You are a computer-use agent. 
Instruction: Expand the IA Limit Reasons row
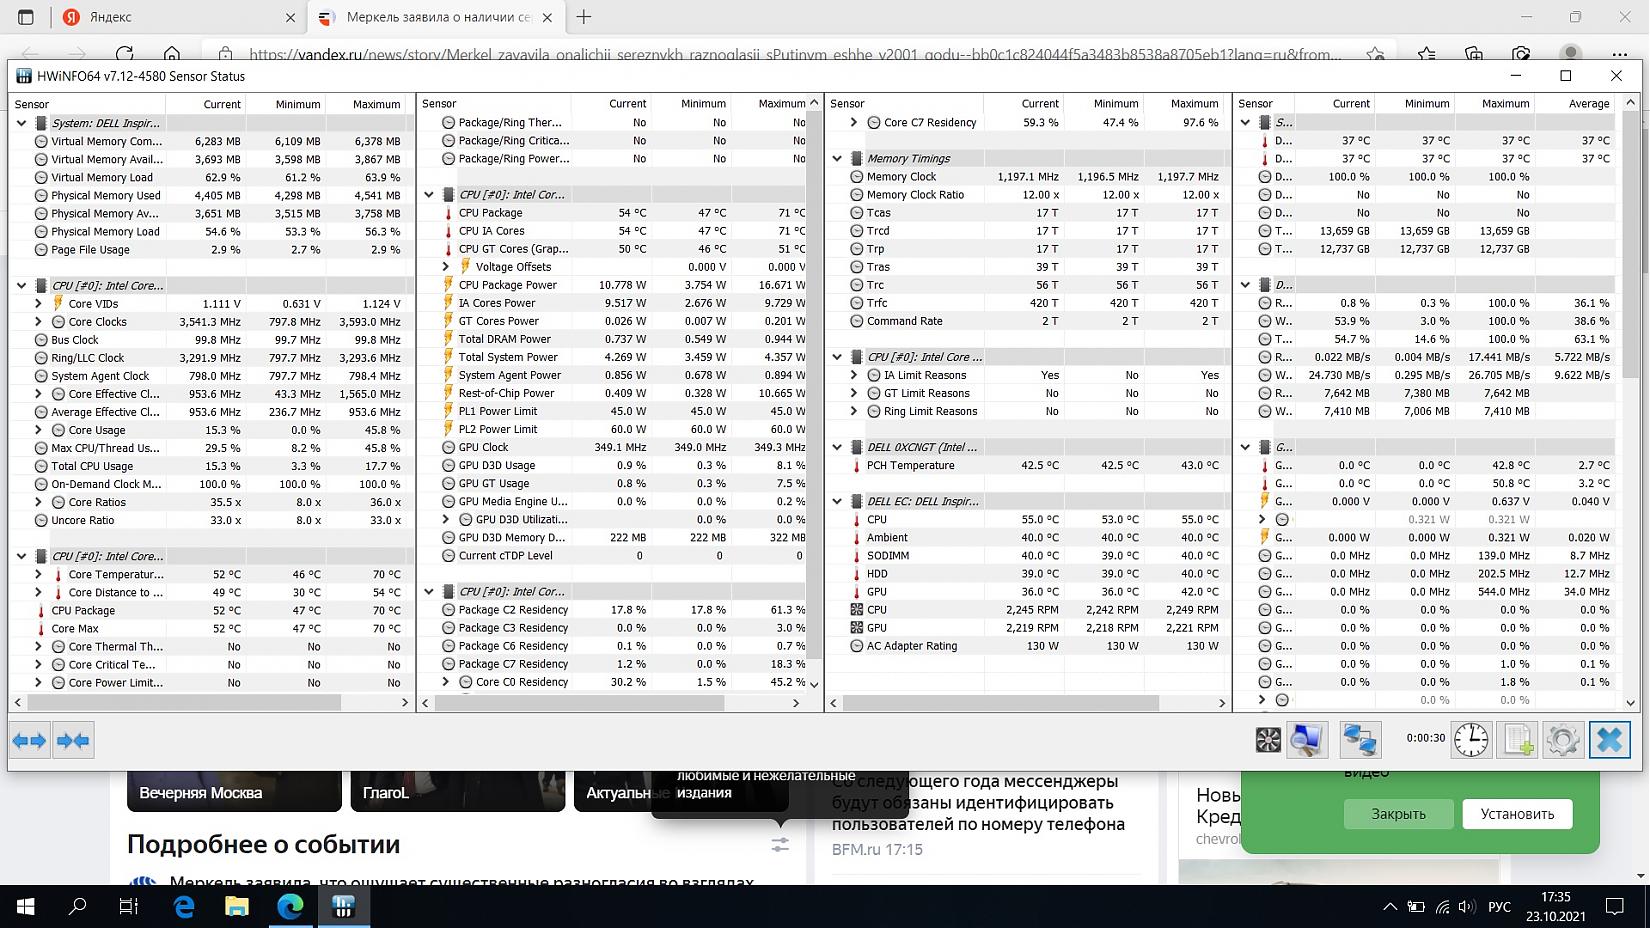[x=854, y=375]
